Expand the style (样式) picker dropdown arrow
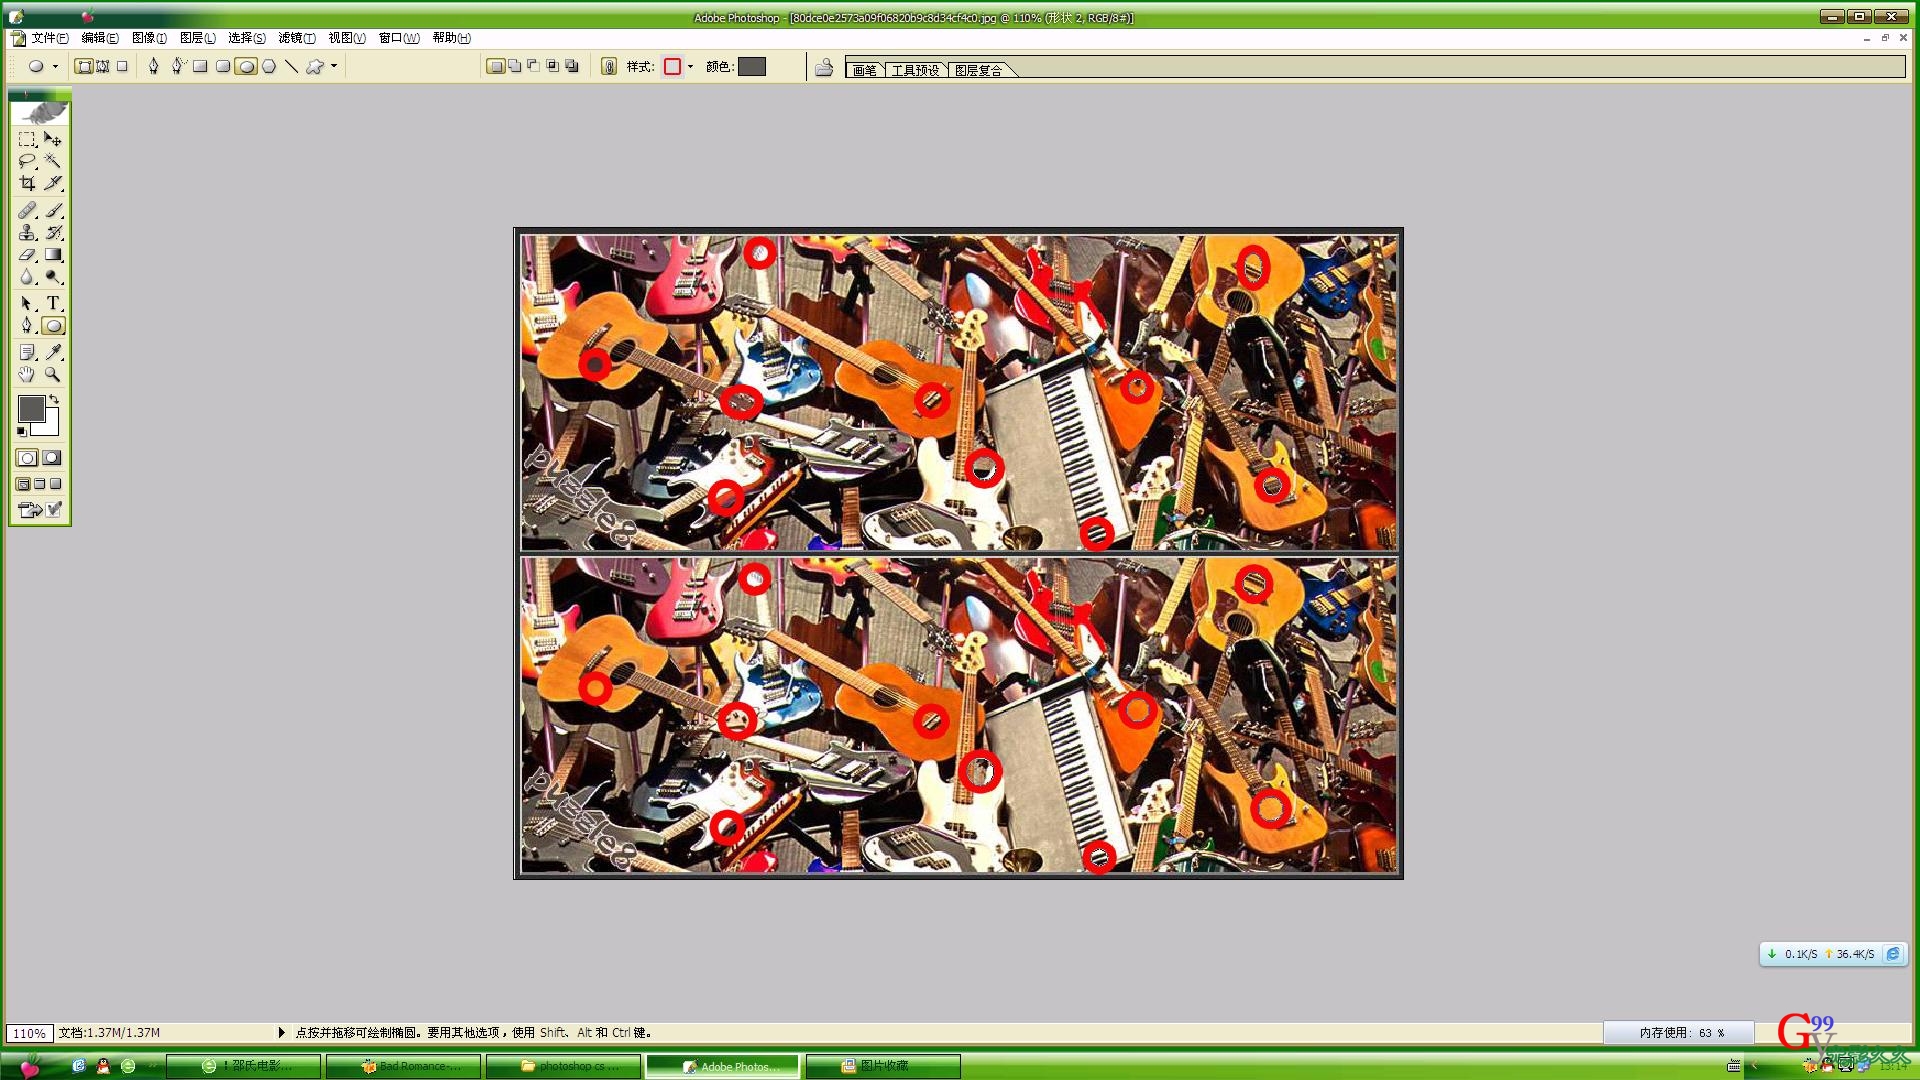Viewport: 1920px width, 1080px height. coord(690,67)
